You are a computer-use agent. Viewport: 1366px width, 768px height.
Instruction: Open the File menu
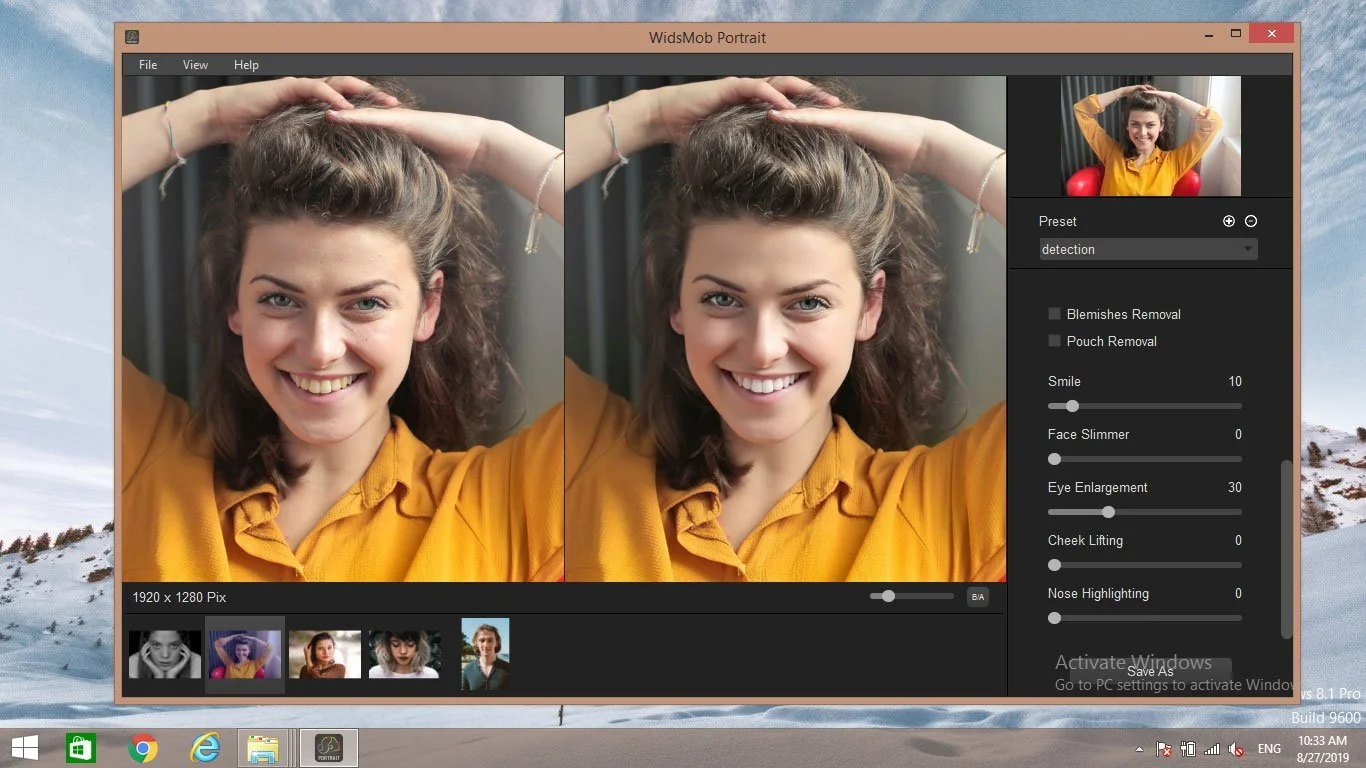click(x=147, y=64)
